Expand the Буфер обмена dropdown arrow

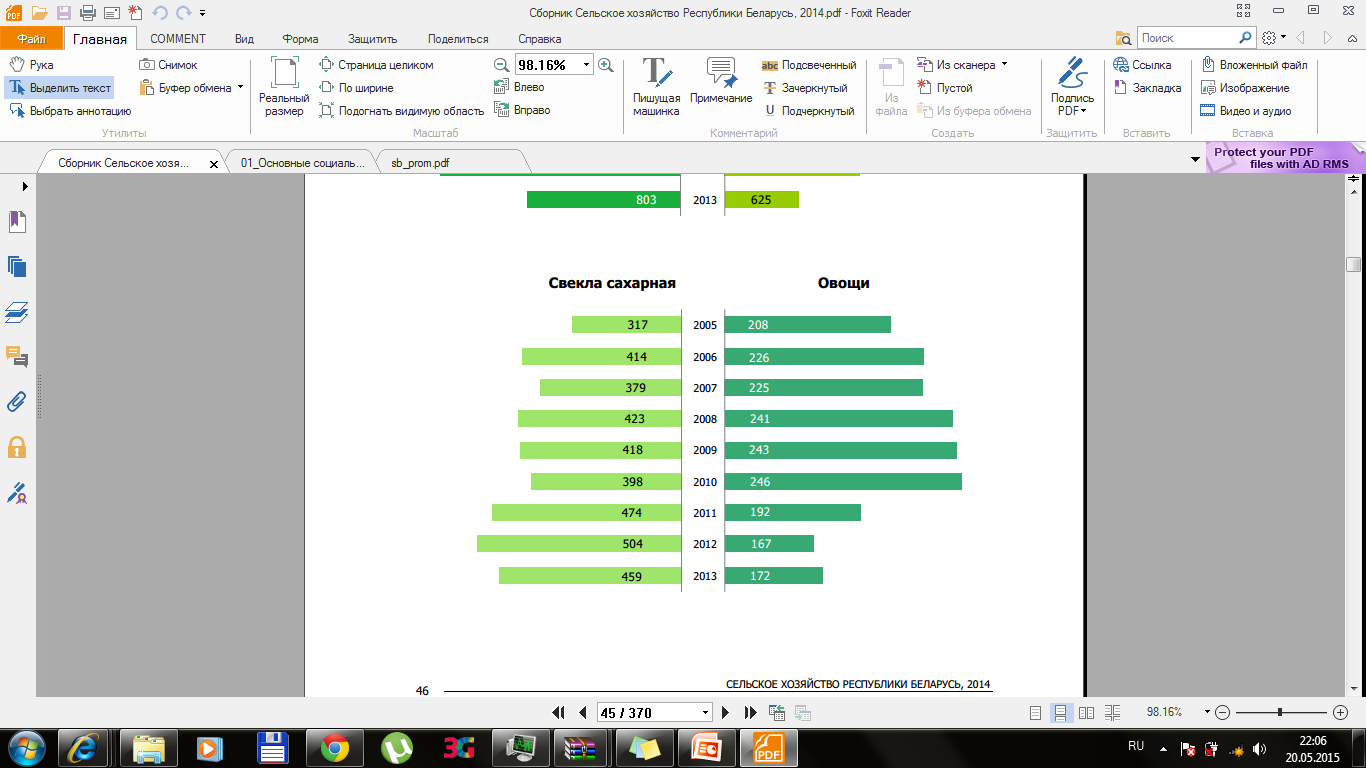[x=240, y=87]
